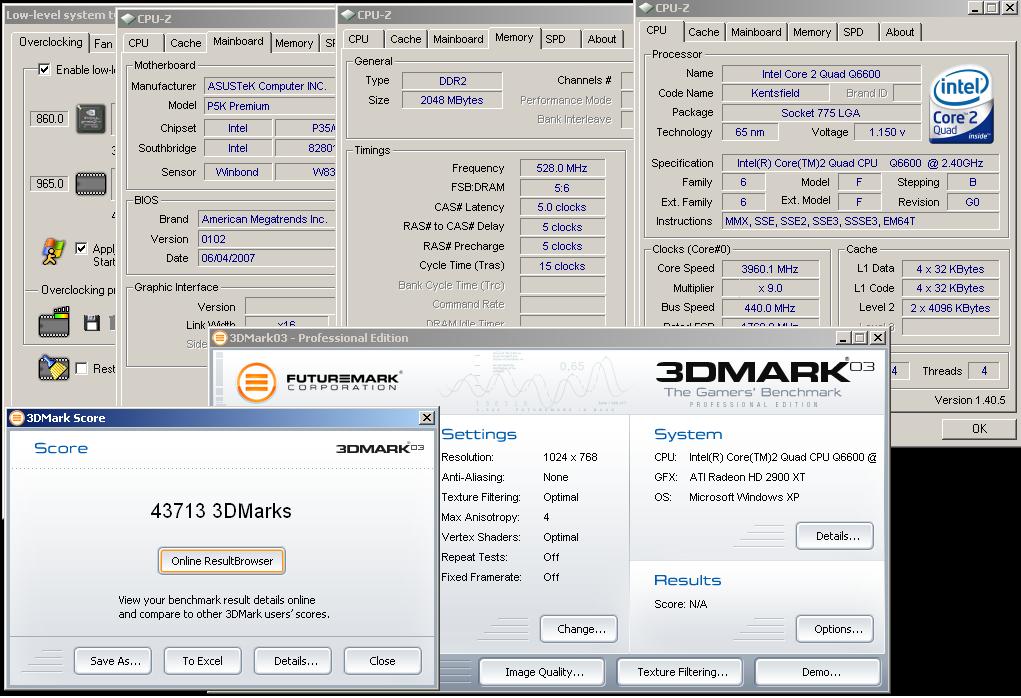Click the CAS# Latency 5.0 clocks value
Viewport: 1021px width, 698px height.
pyautogui.click(x=562, y=207)
